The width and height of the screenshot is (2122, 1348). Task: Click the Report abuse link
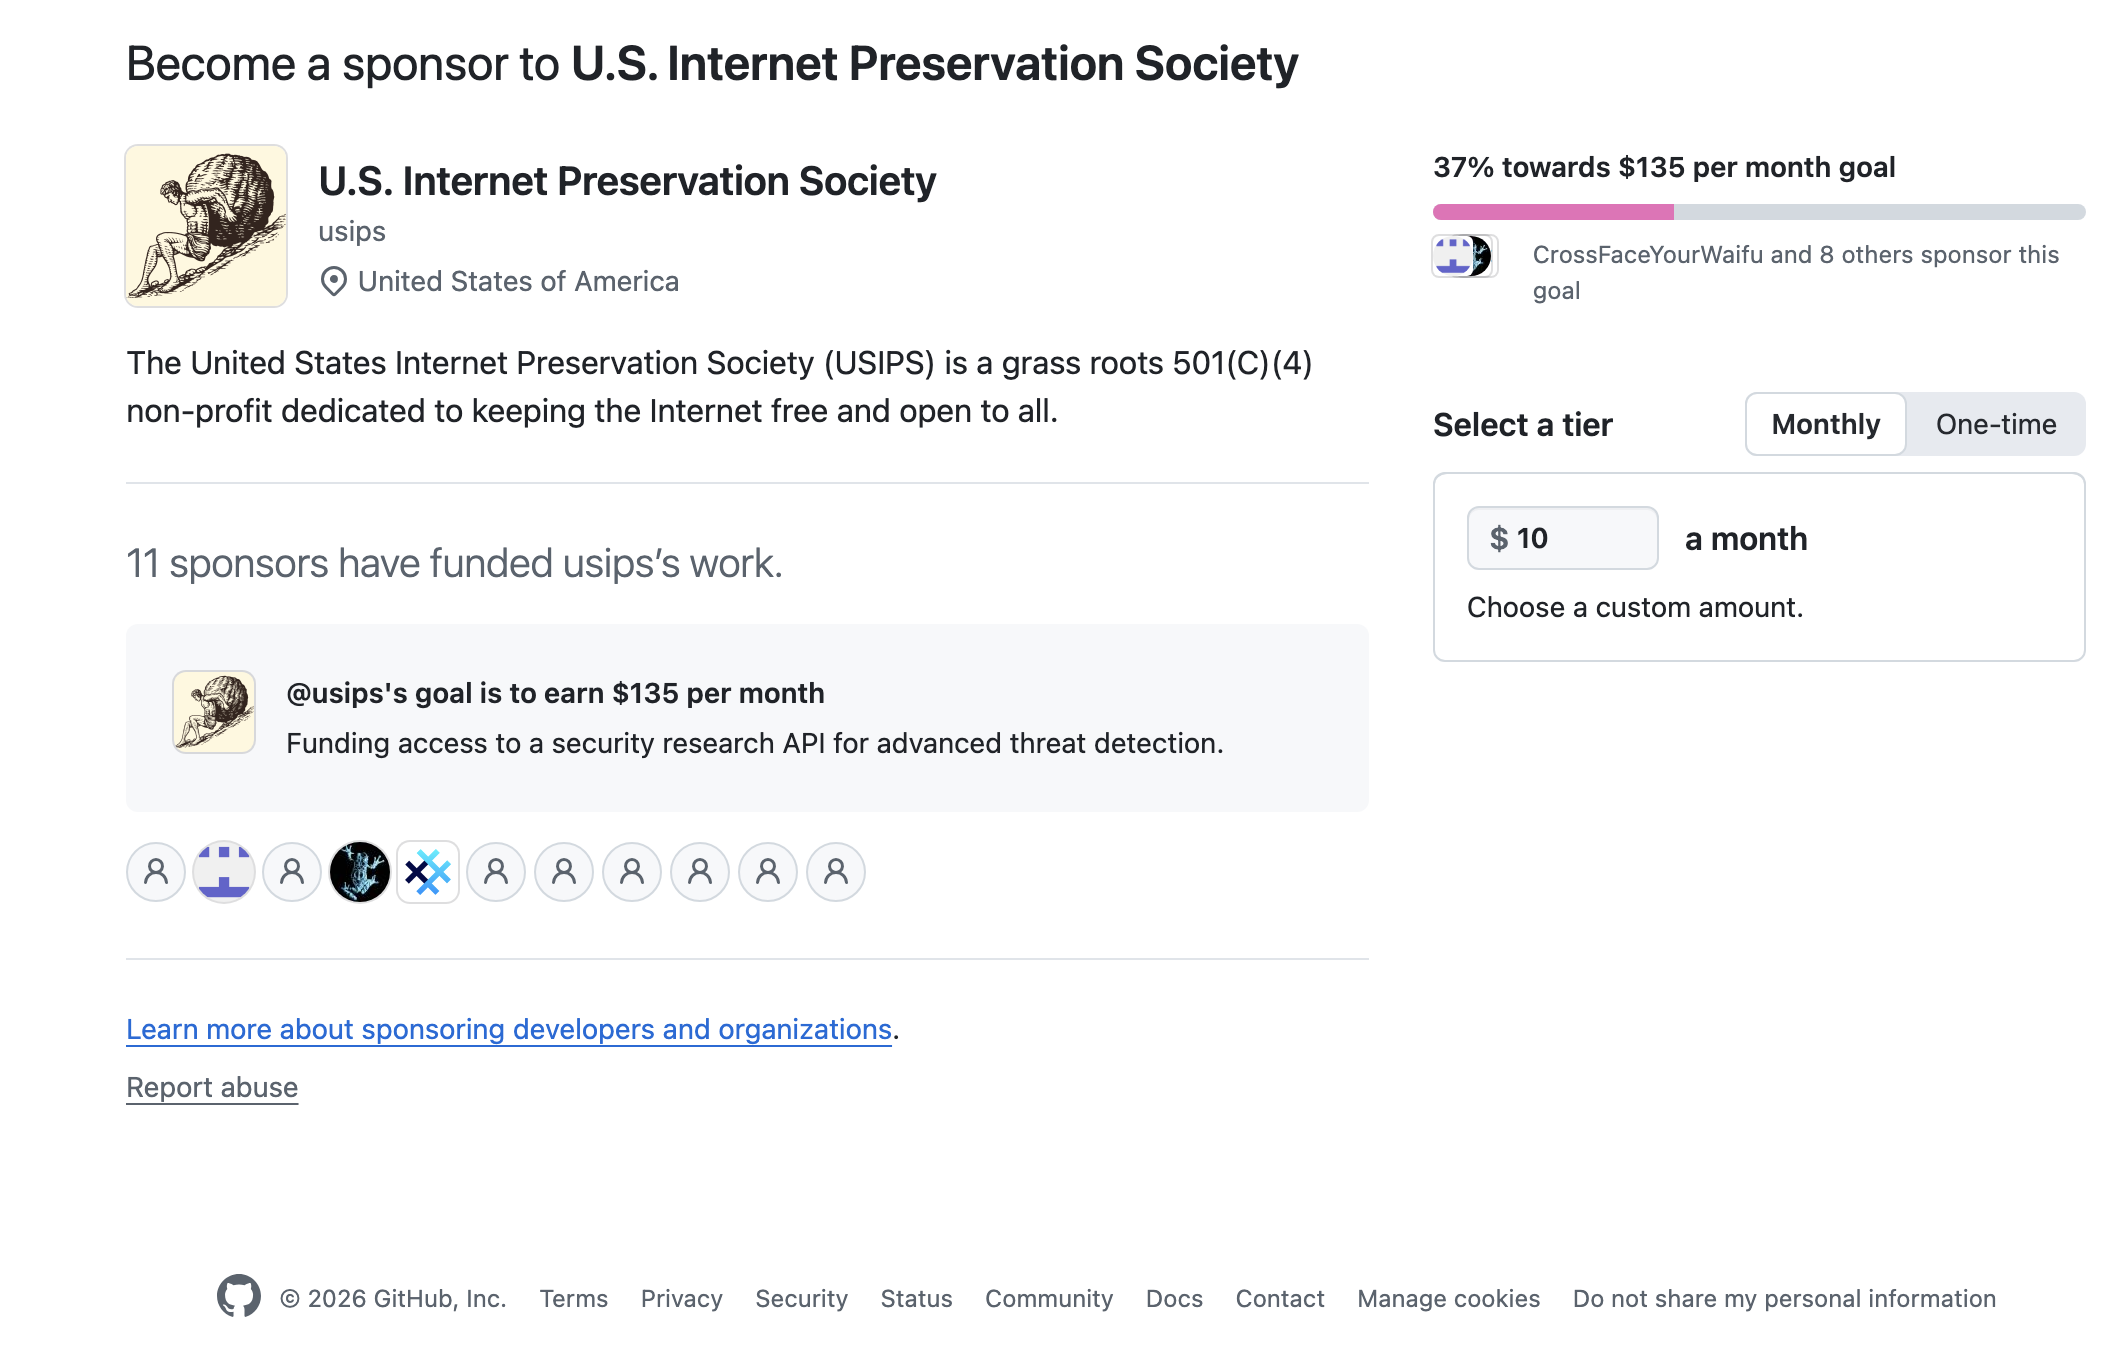[212, 1087]
